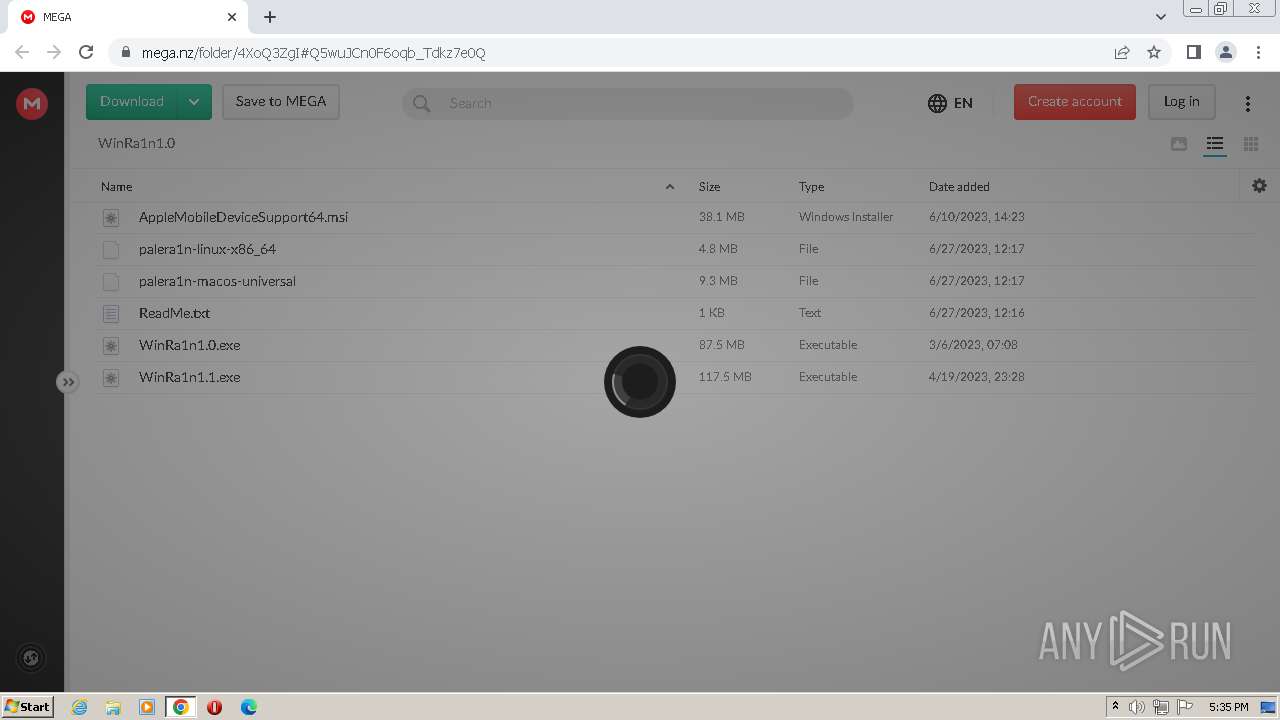Click the Windows Installer type cell
1280x720 pixels.
[x=846, y=217]
